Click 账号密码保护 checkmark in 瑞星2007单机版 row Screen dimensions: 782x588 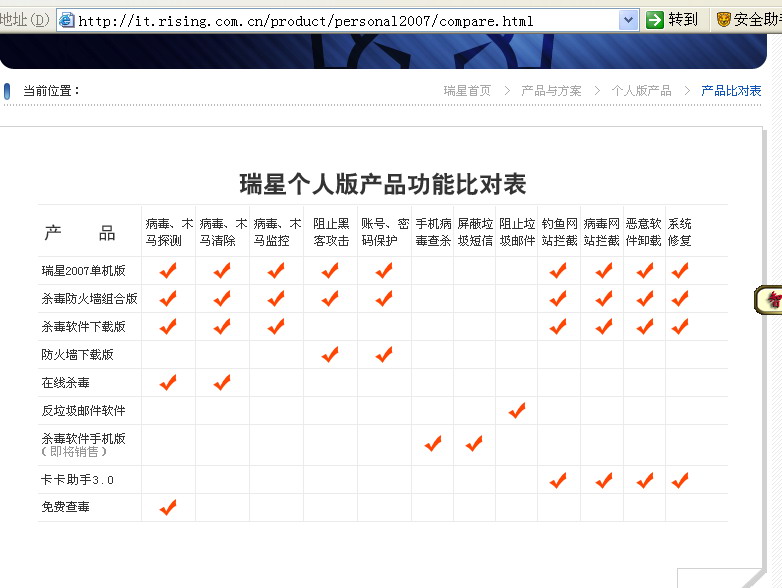[384, 271]
